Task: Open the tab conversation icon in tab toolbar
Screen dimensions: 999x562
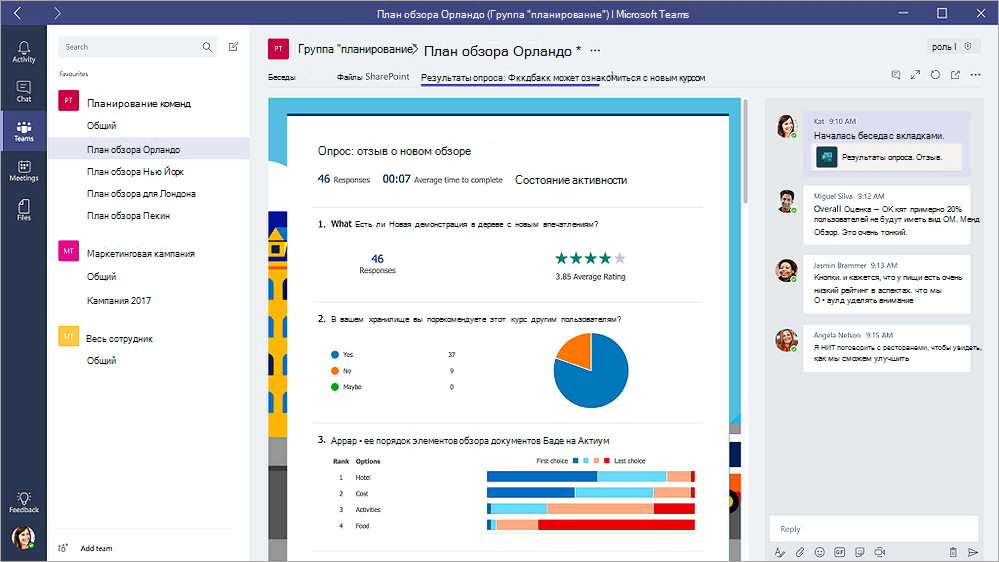Action: pyautogui.click(x=896, y=75)
